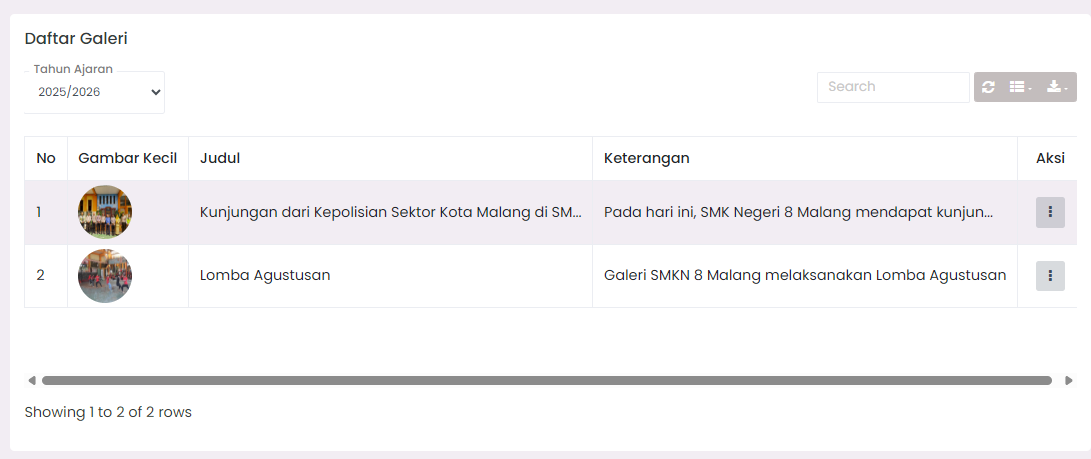Open the export data dropdown
The height and width of the screenshot is (459, 1091).
(x=1057, y=87)
